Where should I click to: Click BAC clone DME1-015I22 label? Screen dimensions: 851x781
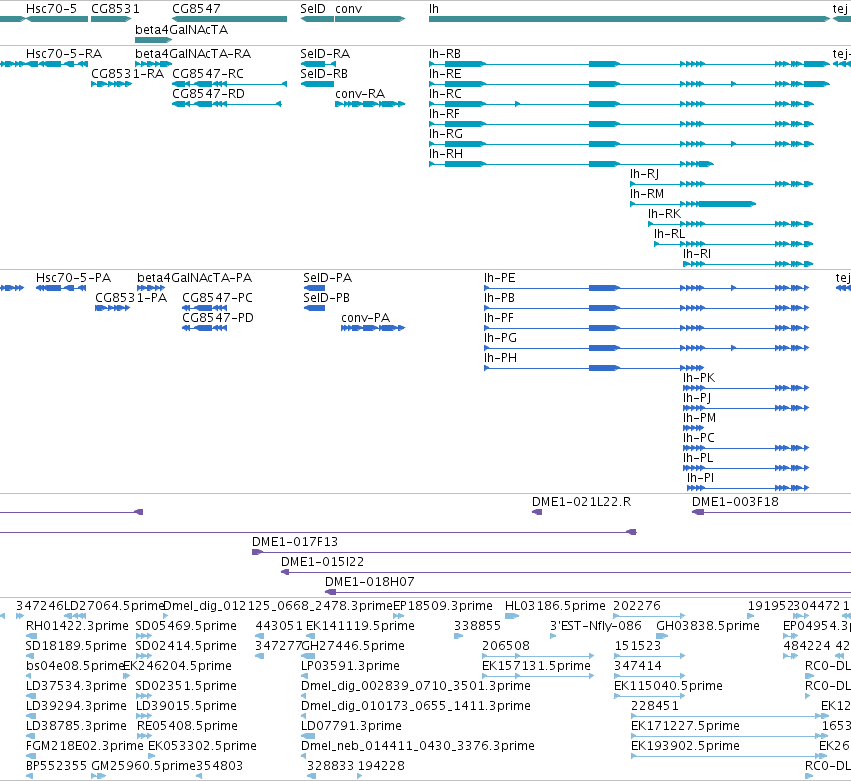[x=322, y=562]
